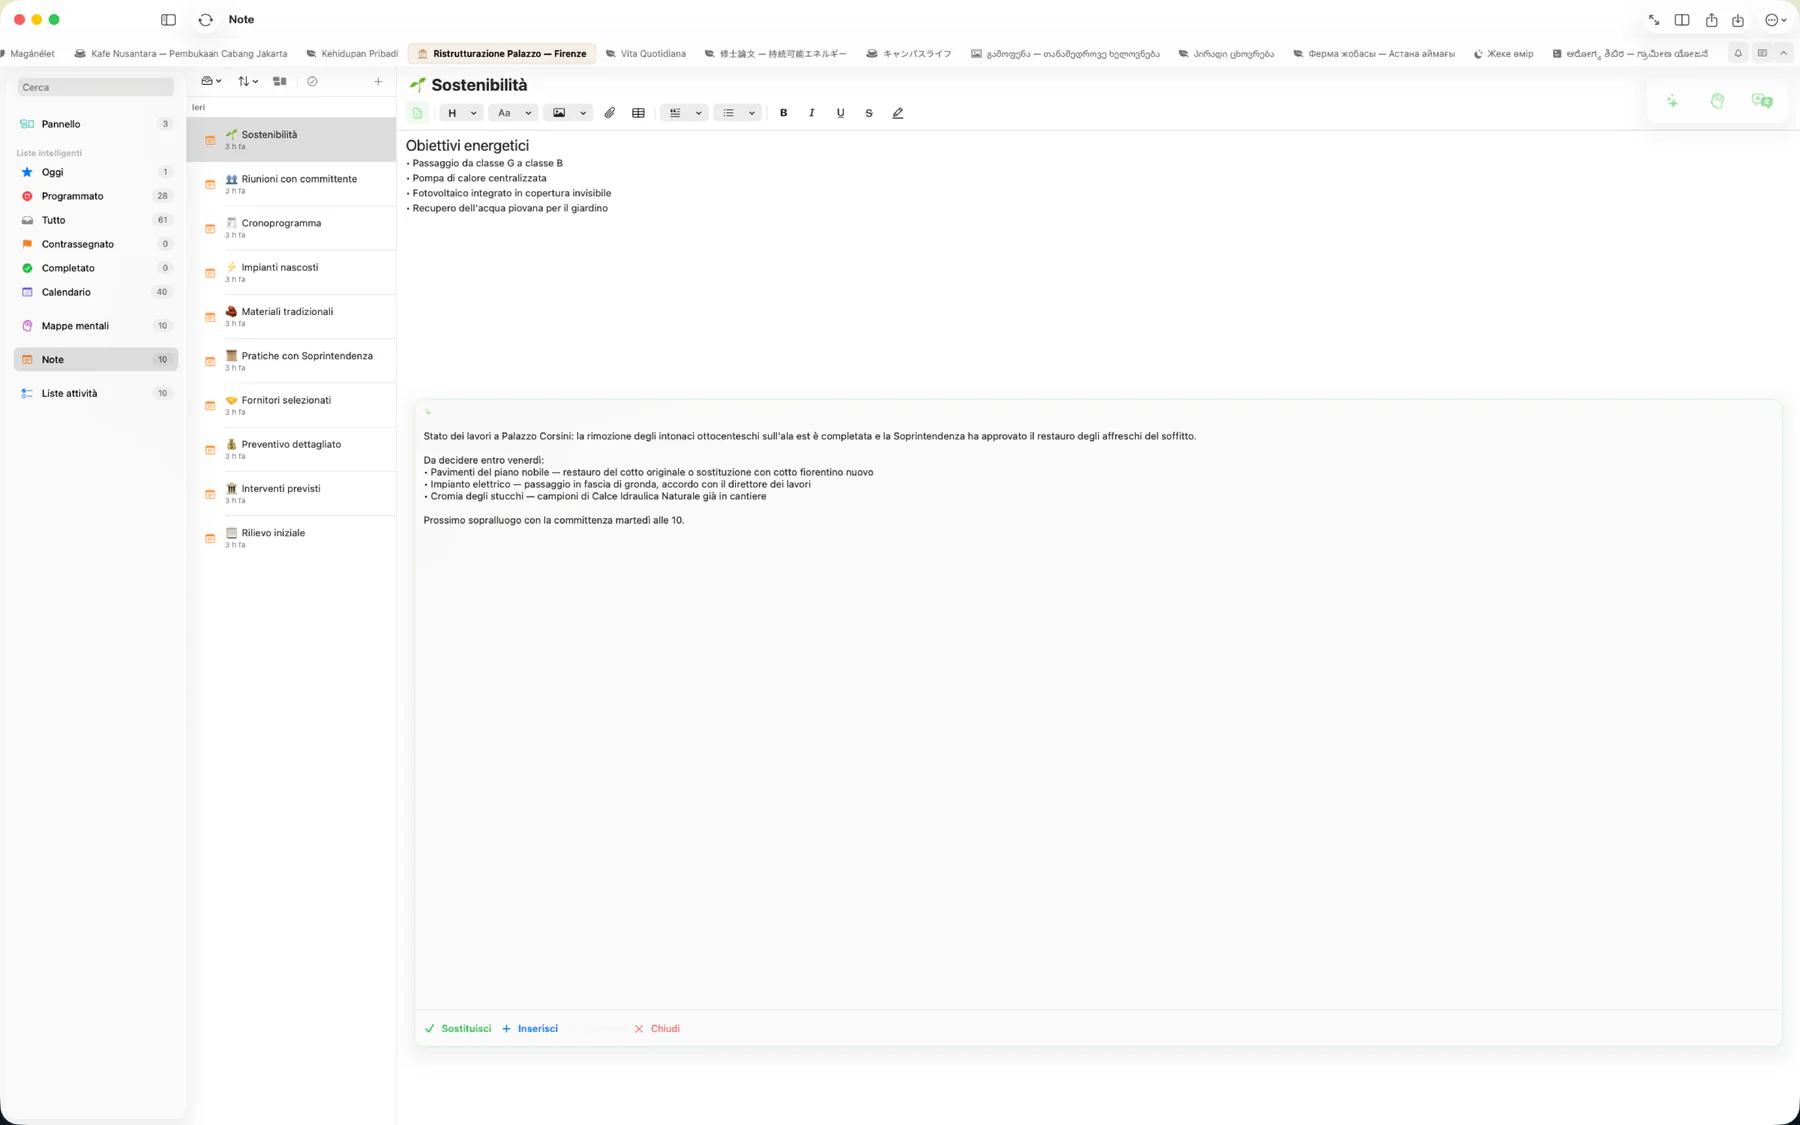The image size is (1800, 1125).
Task: Open the Tutto smart list
Action: [96, 220]
